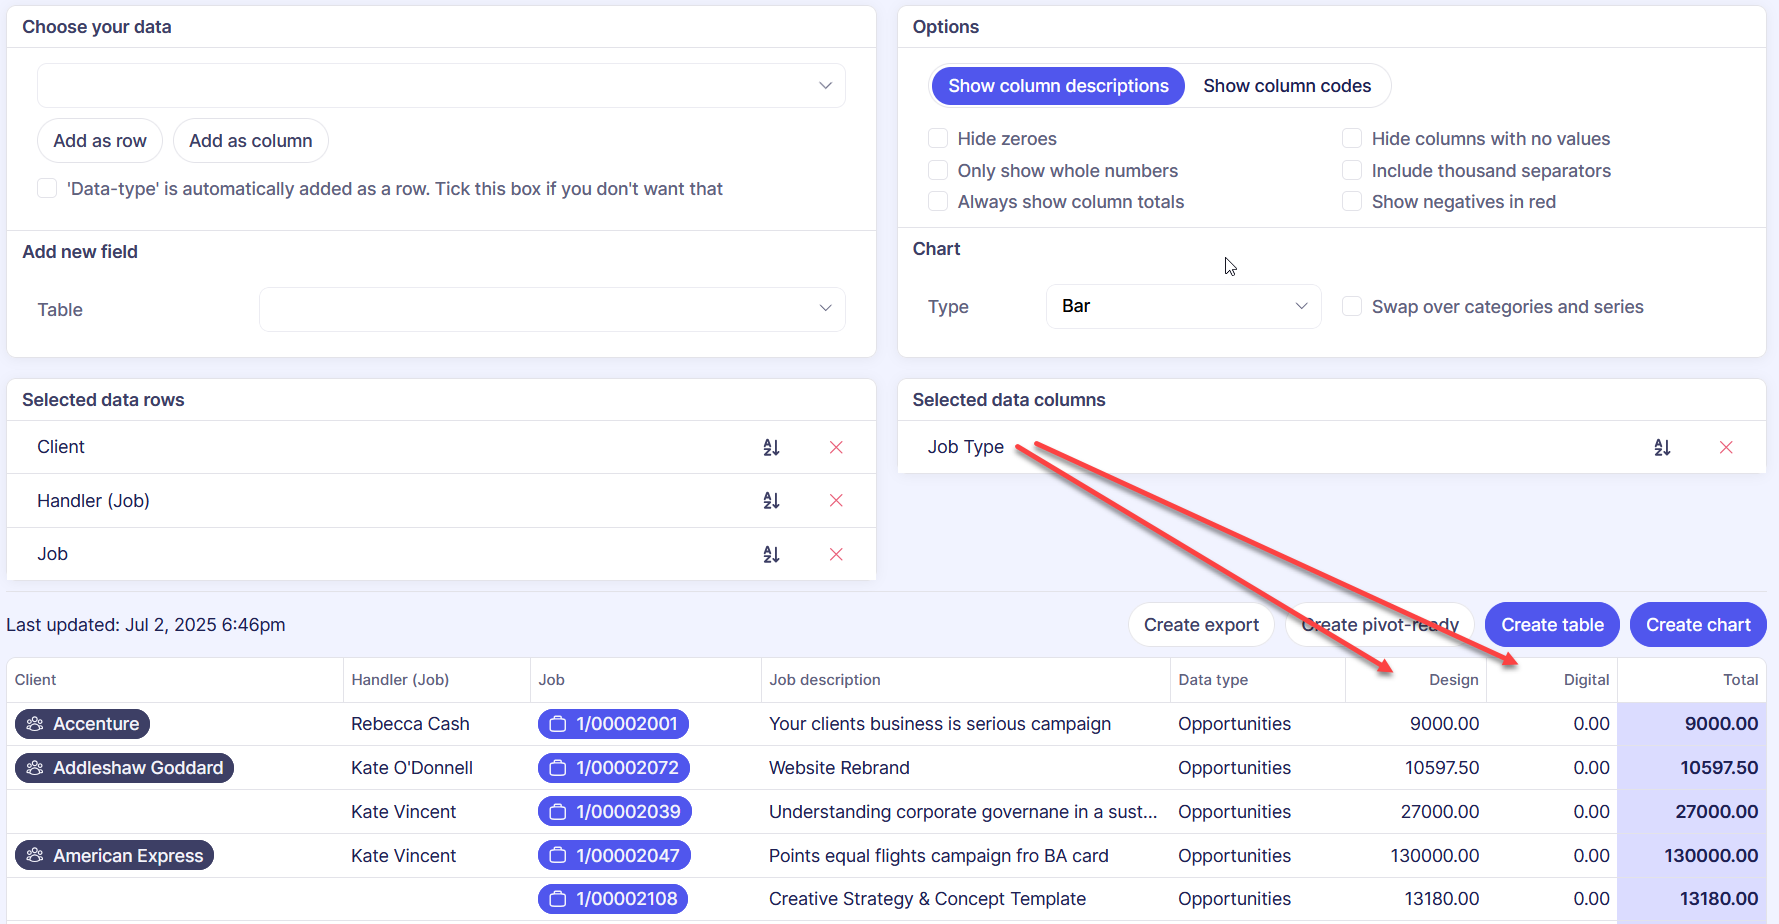Sort the Client data row

pyautogui.click(x=771, y=447)
